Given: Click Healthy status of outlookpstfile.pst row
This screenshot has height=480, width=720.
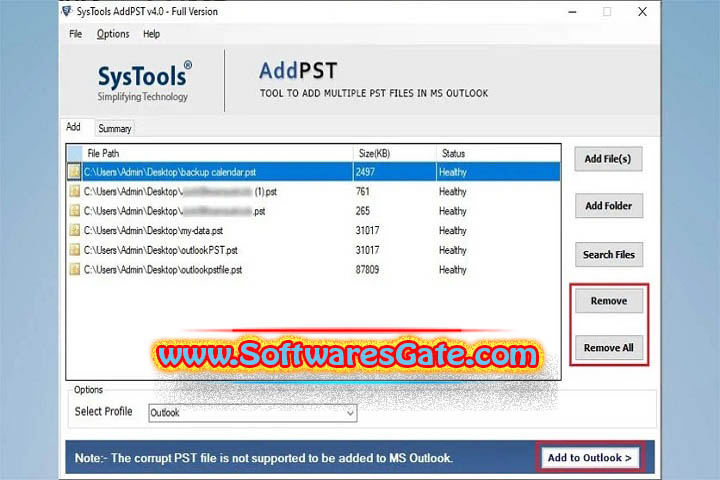Looking at the screenshot, I should click(x=453, y=270).
